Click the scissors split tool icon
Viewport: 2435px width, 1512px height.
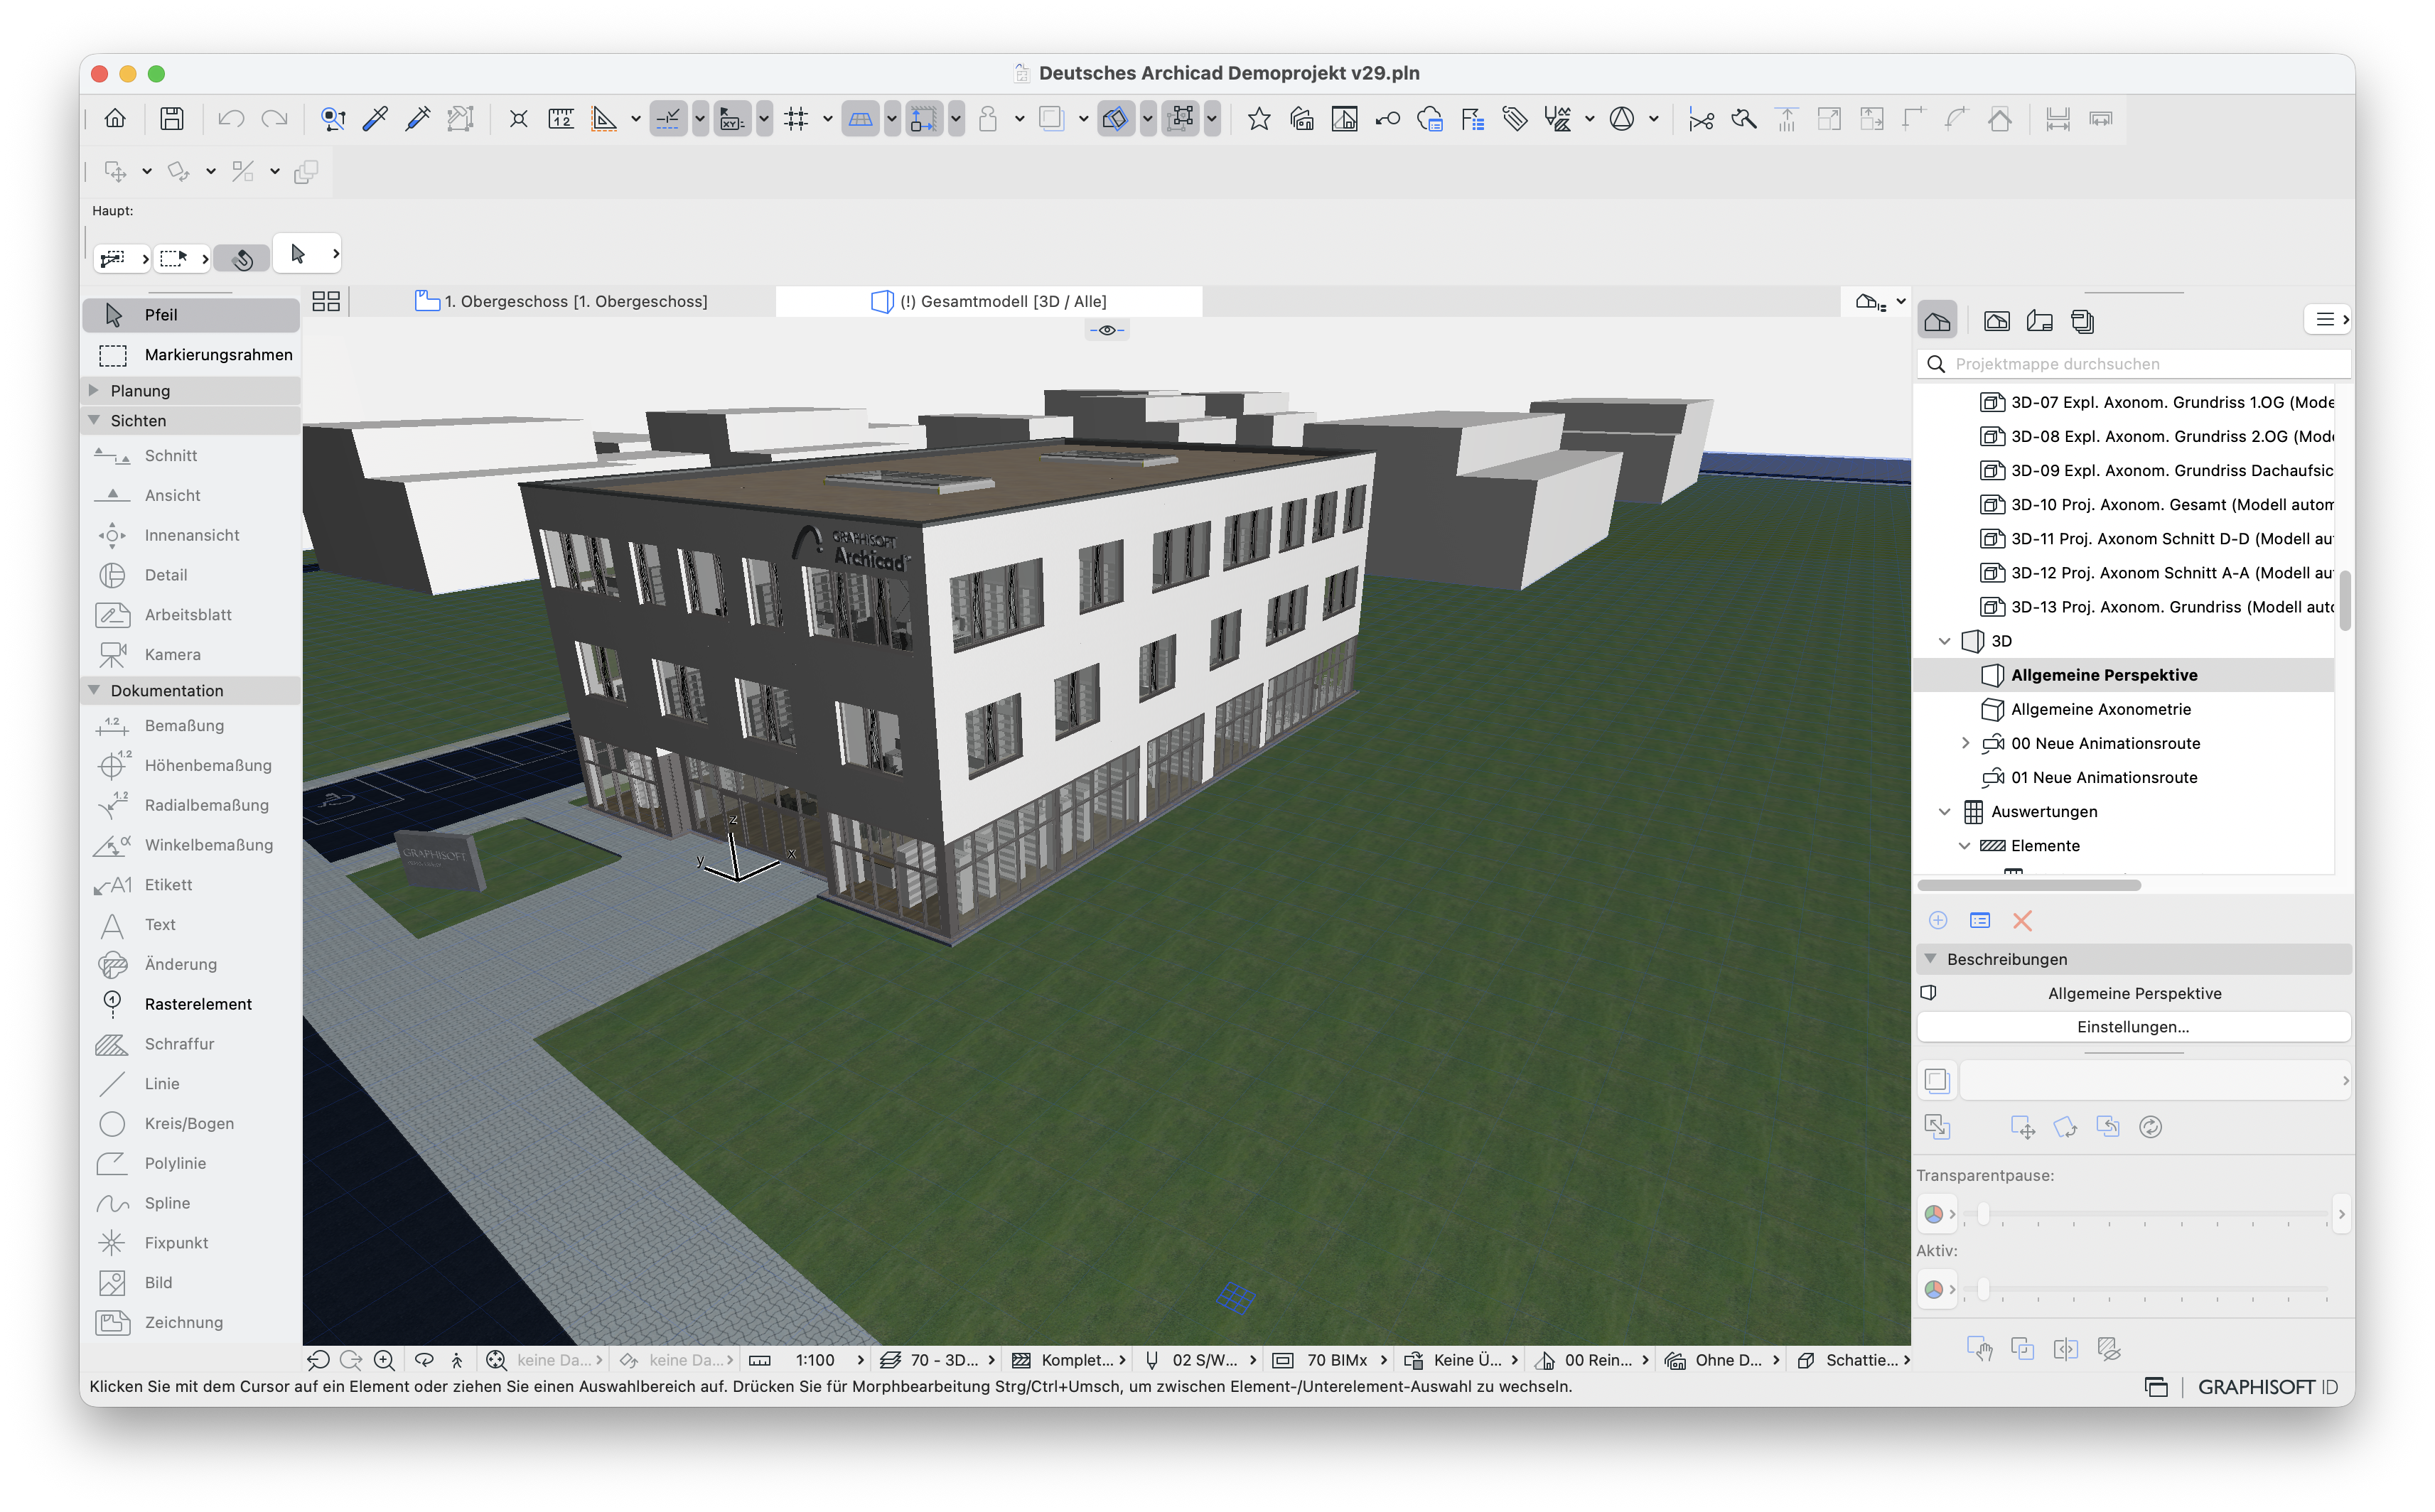point(1701,119)
